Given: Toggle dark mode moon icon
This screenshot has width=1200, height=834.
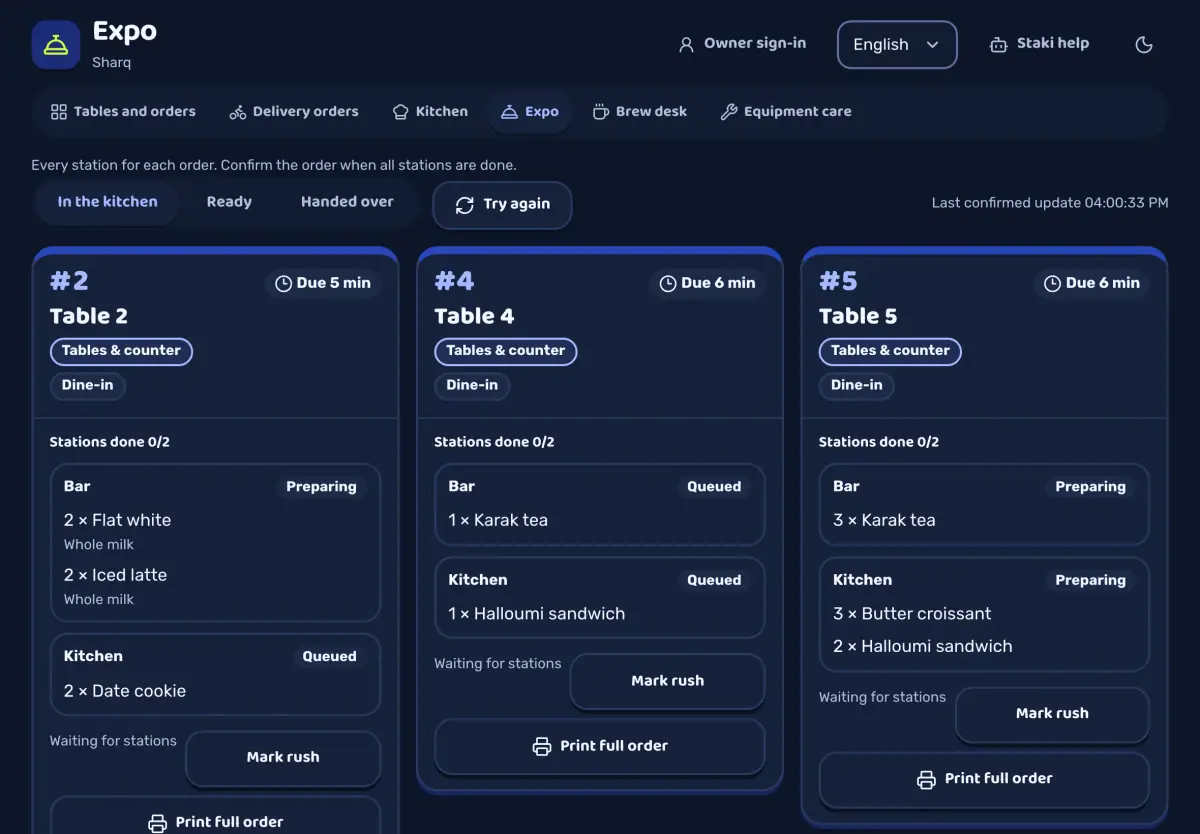Looking at the screenshot, I should (x=1145, y=45).
